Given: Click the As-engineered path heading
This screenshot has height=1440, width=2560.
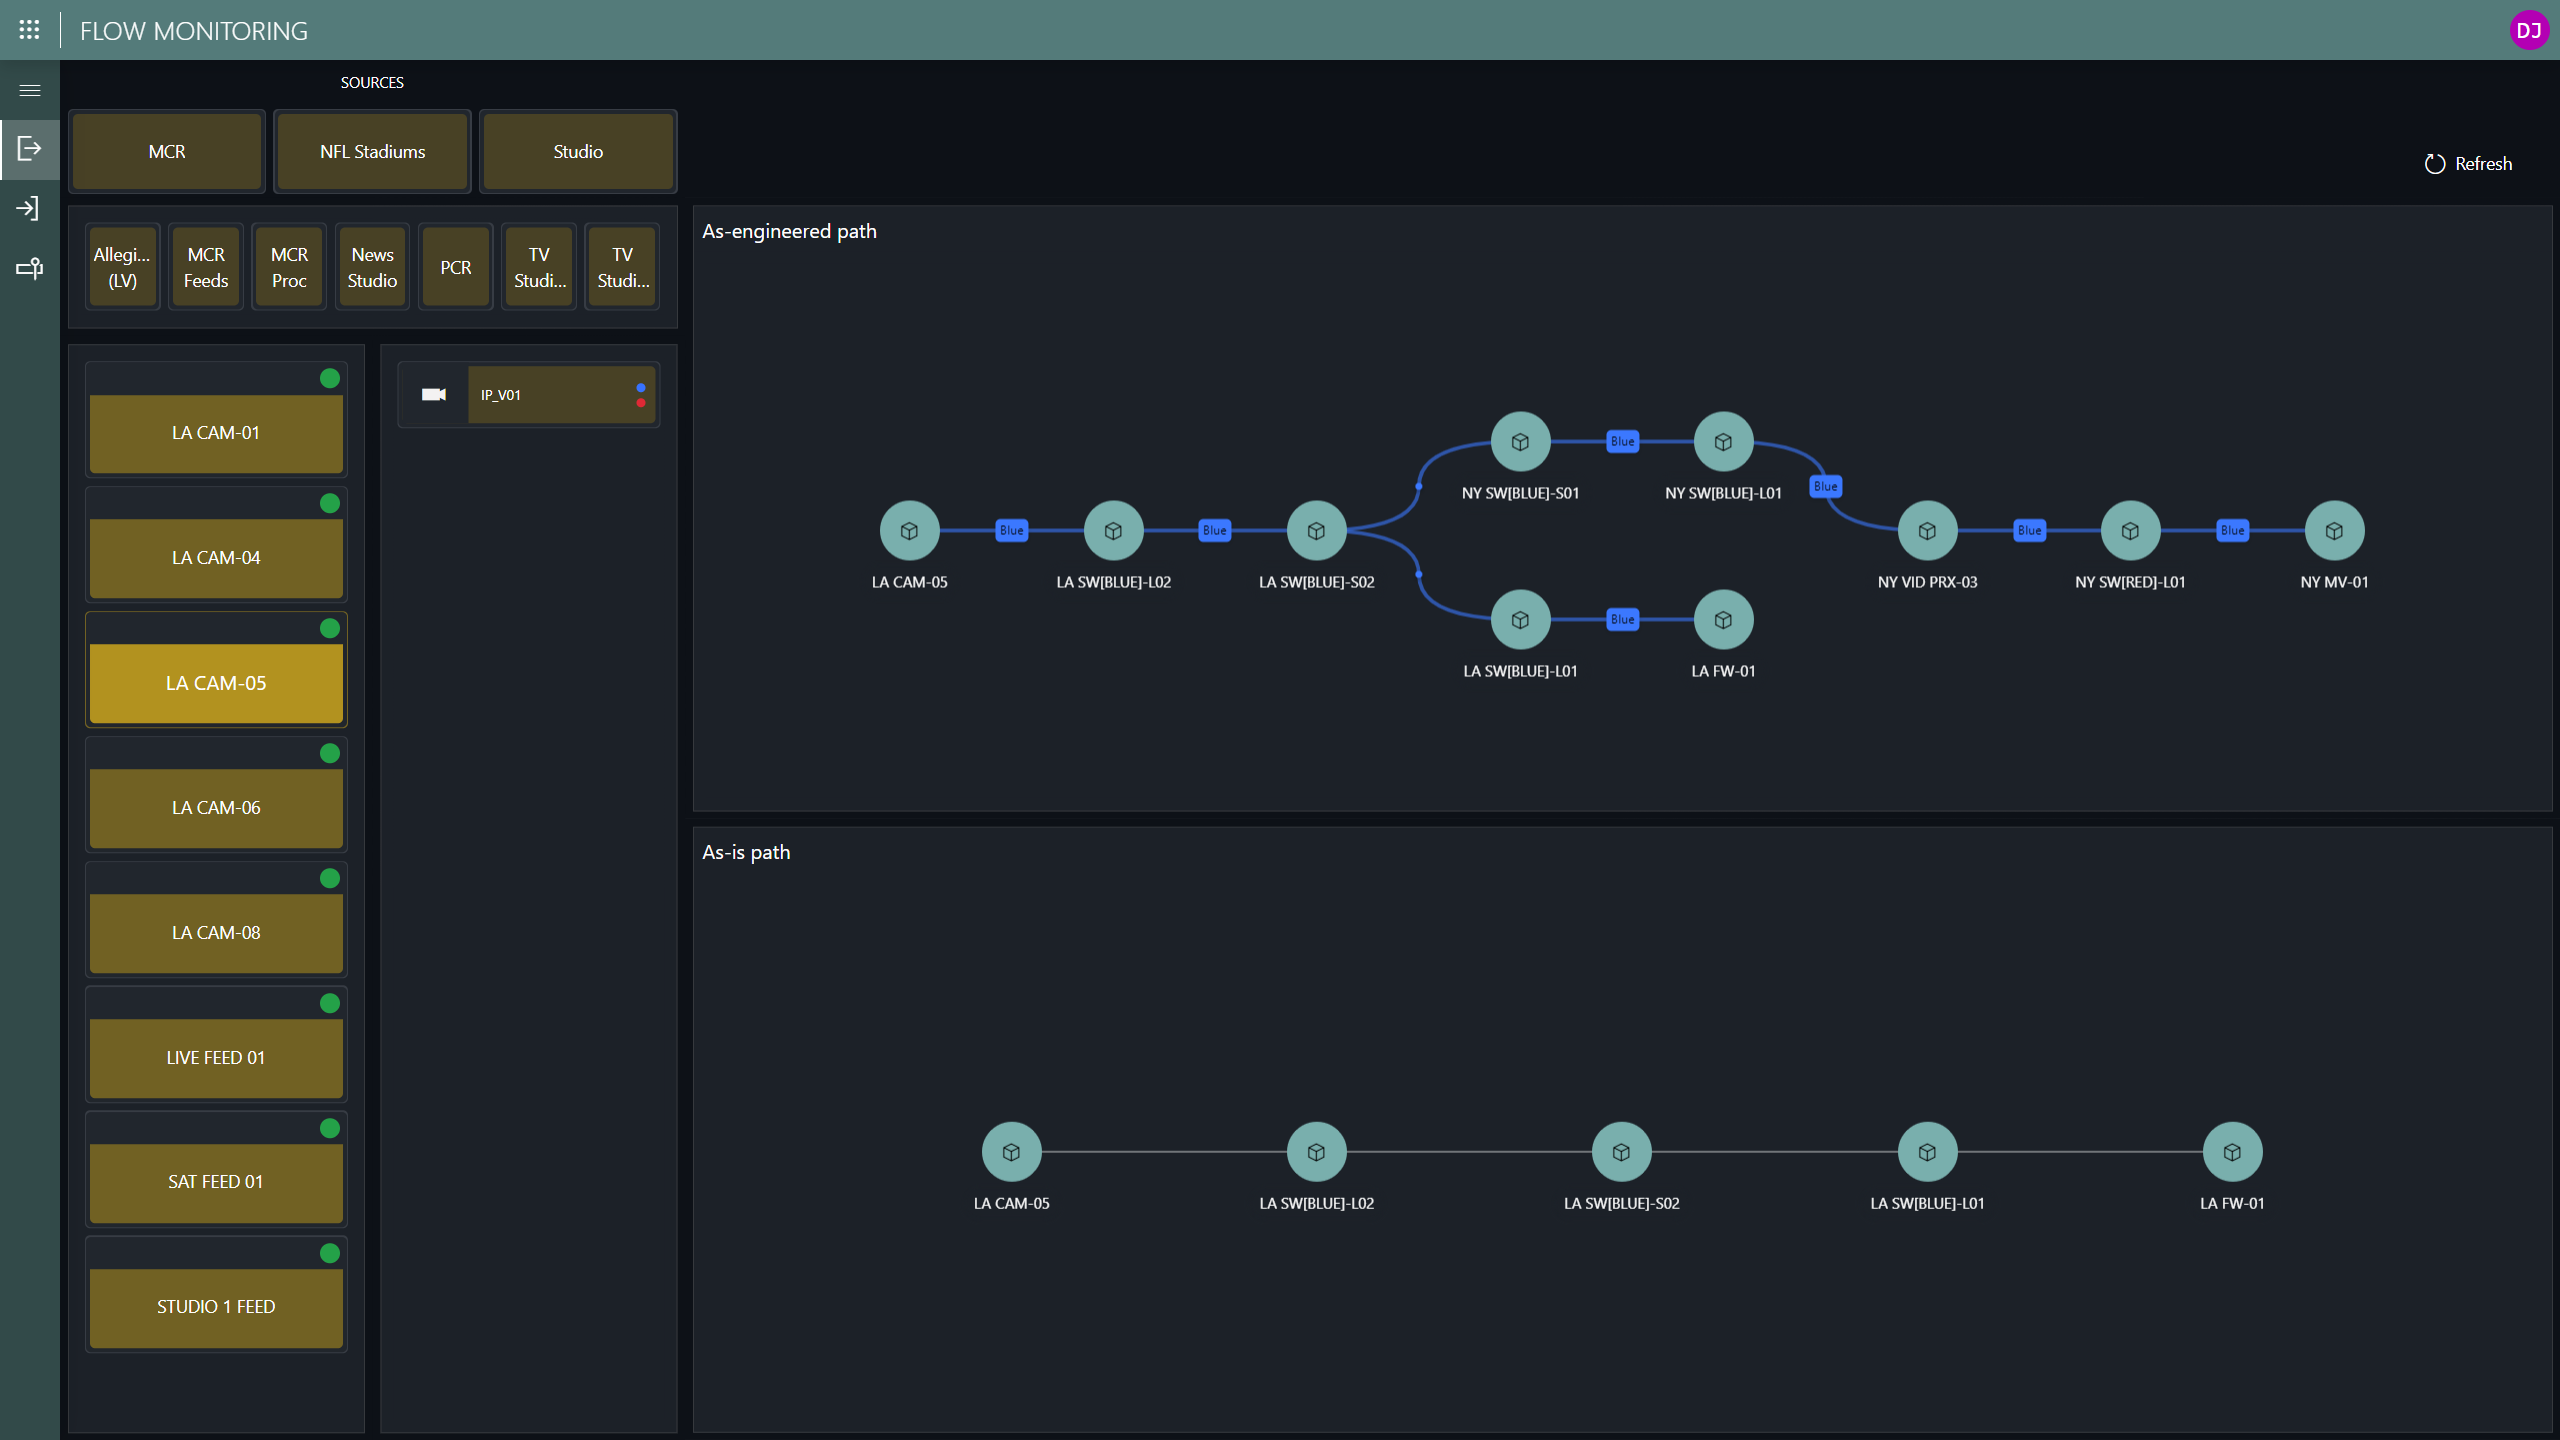Looking at the screenshot, I should tap(789, 231).
